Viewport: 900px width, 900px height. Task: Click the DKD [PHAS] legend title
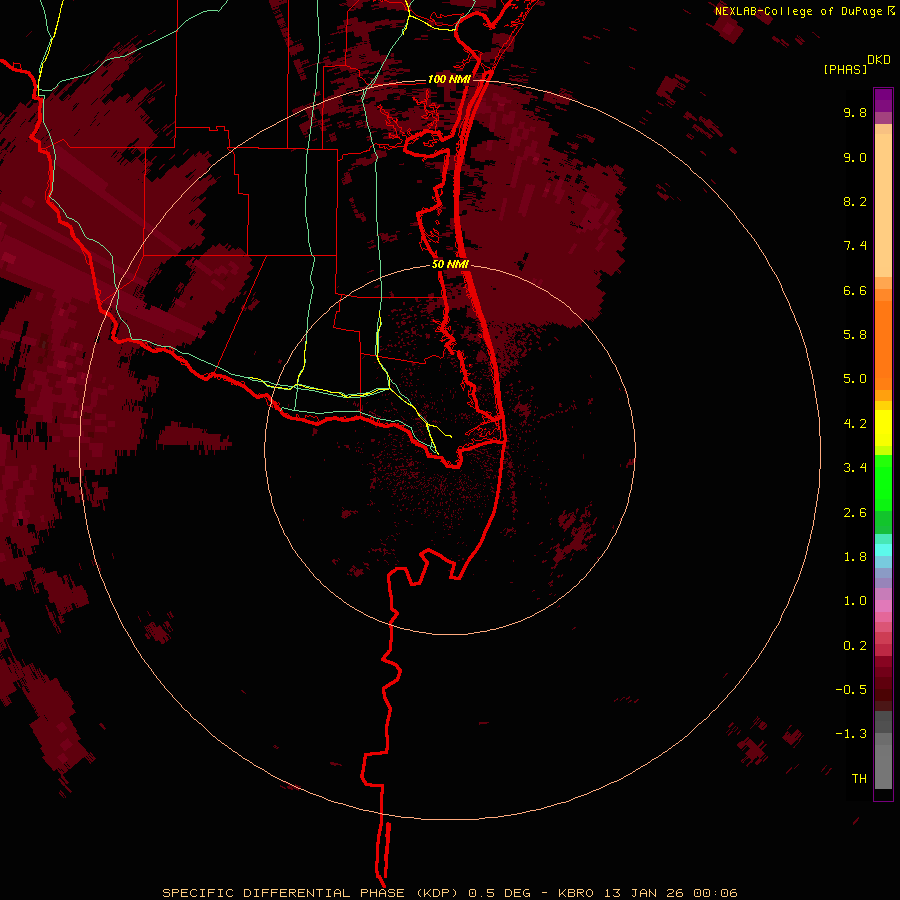(x=856, y=64)
